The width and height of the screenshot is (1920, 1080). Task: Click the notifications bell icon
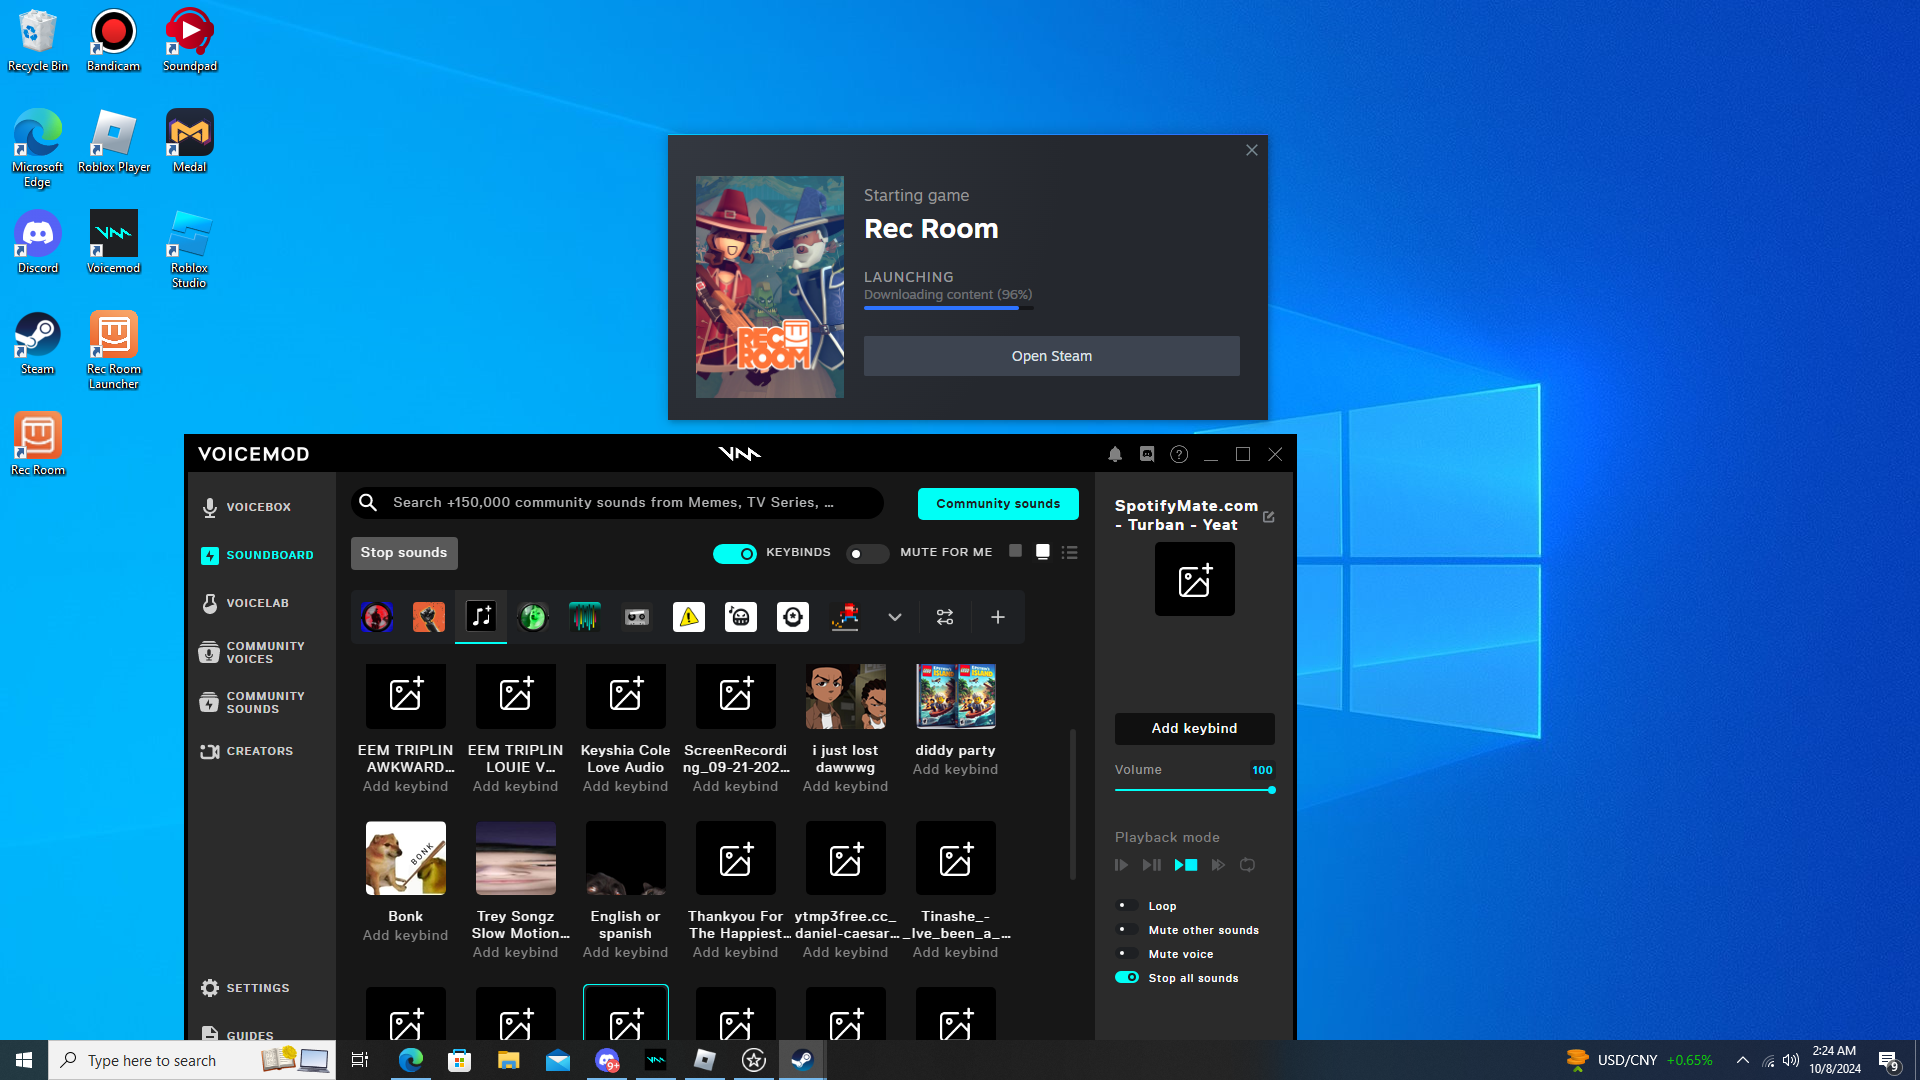point(1115,454)
